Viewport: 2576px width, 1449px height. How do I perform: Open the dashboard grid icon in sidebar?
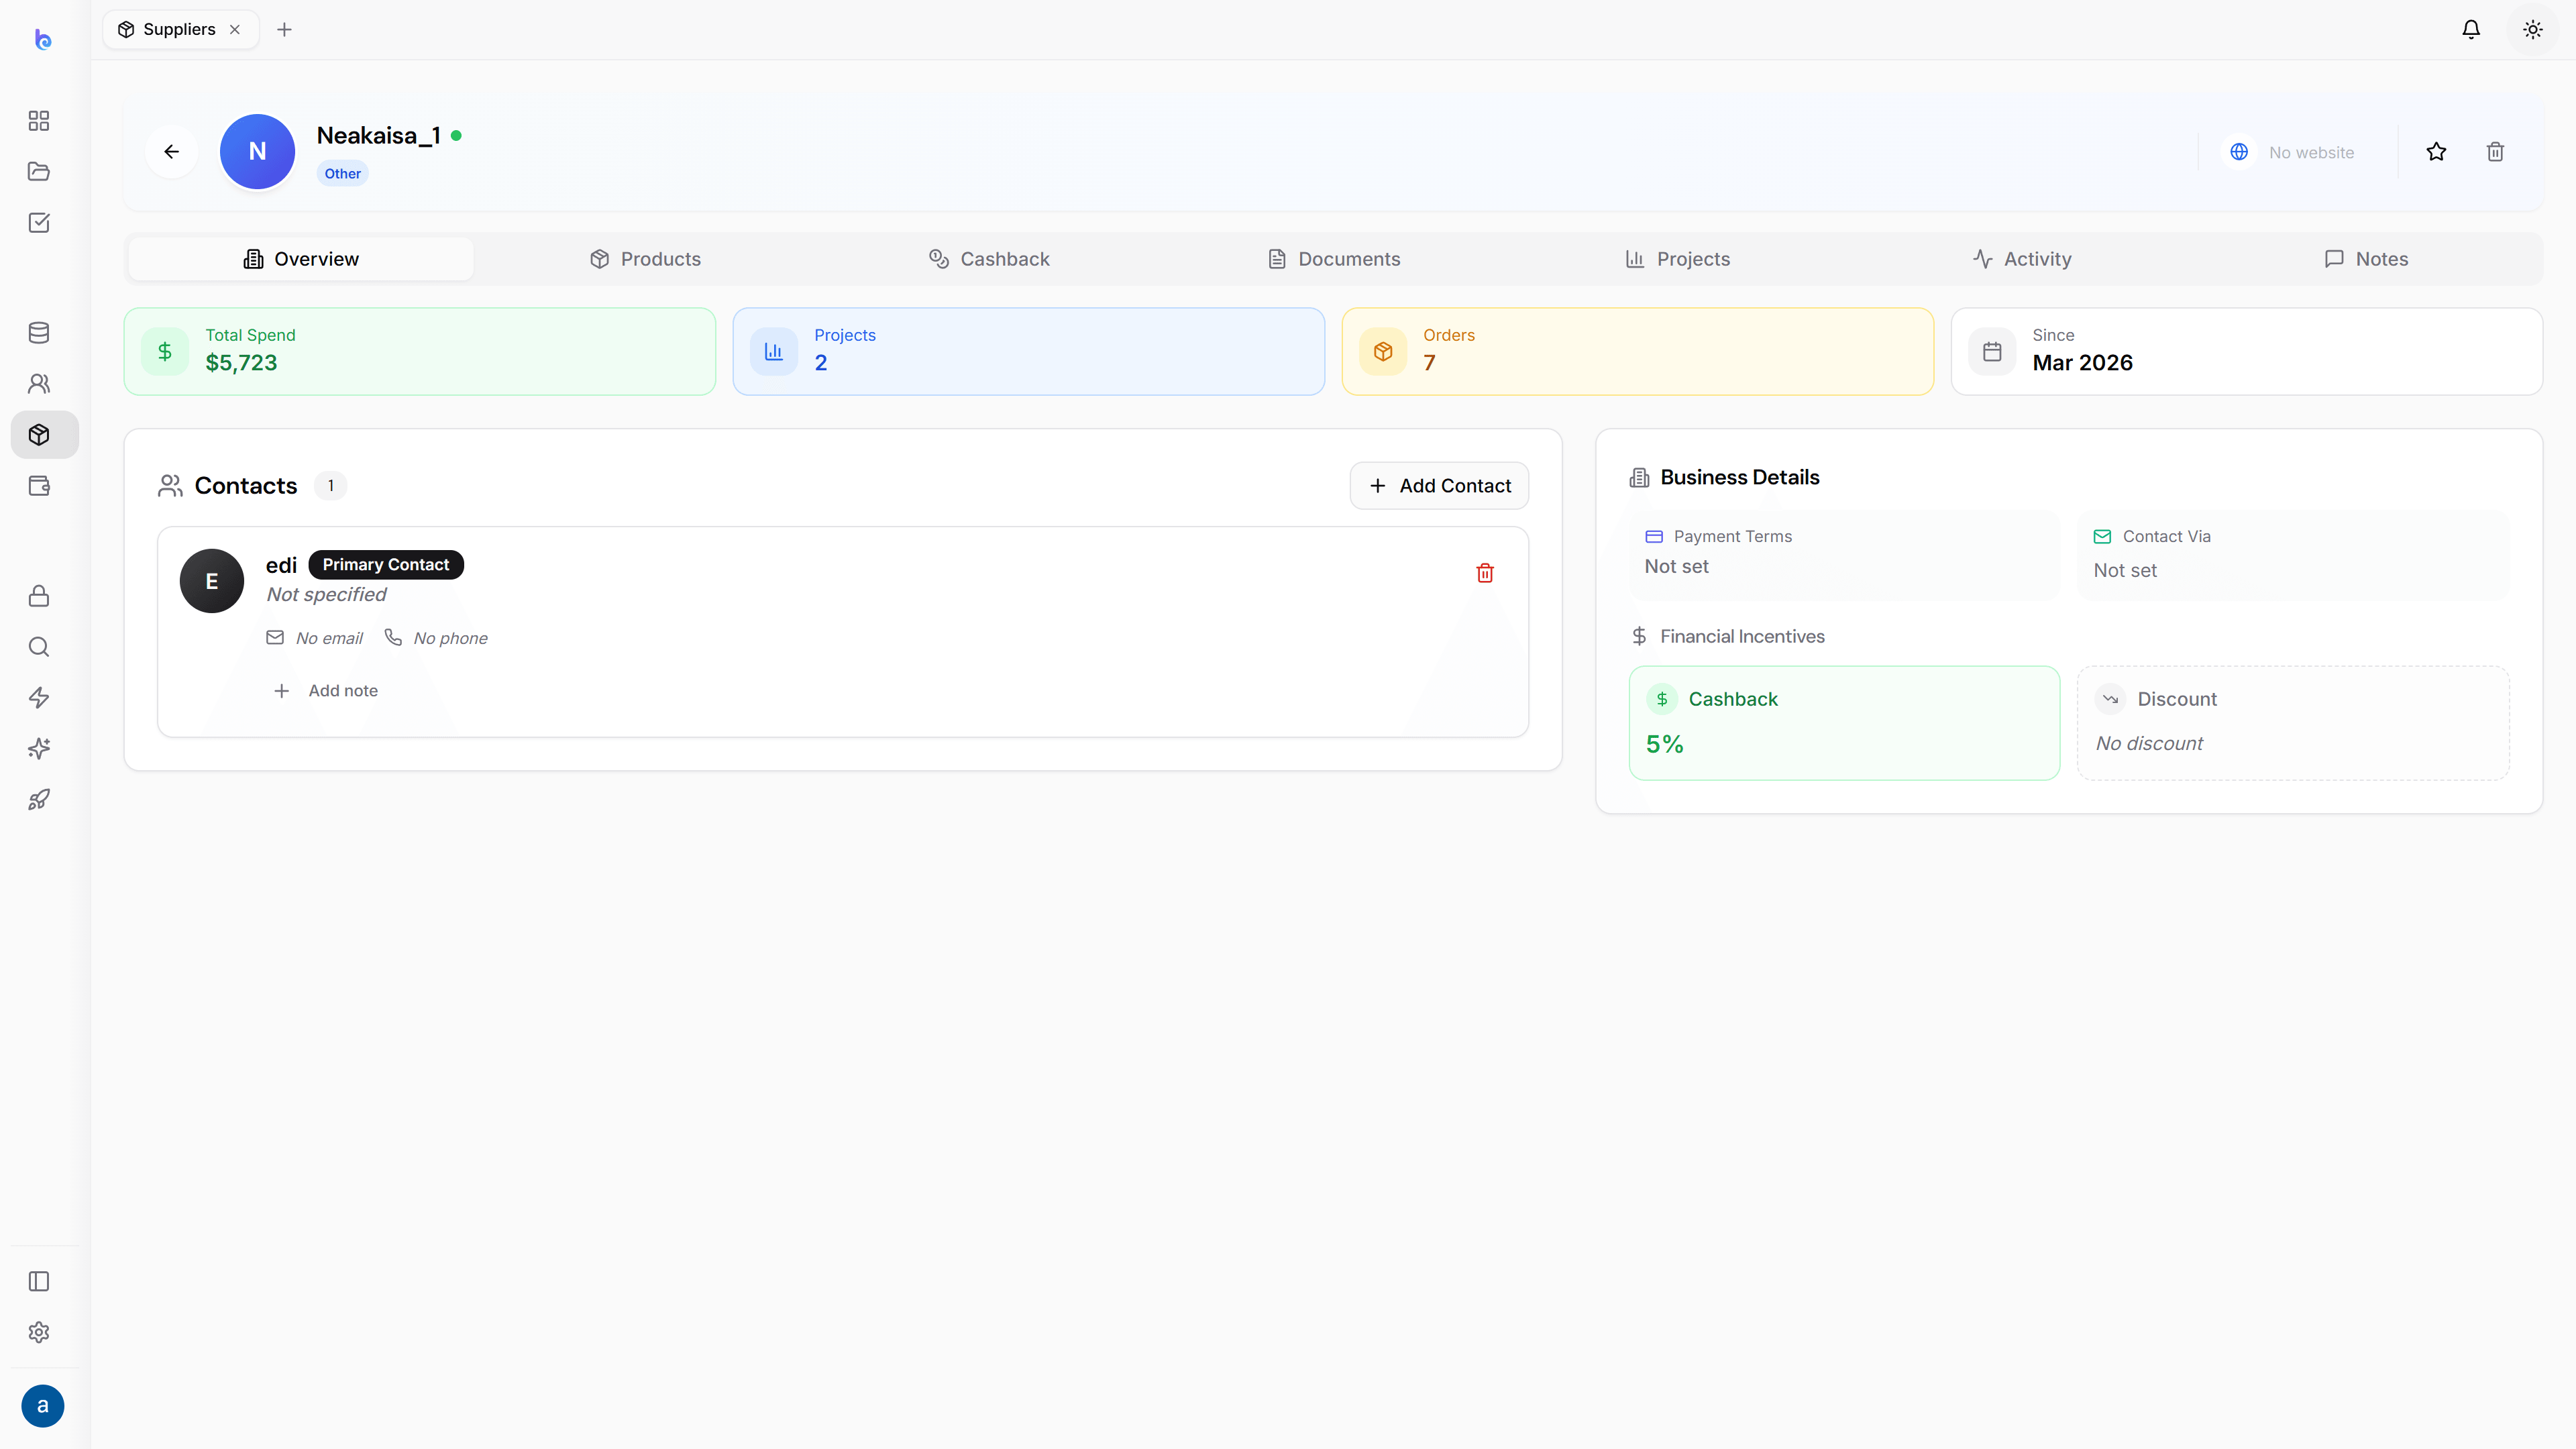click(x=39, y=121)
